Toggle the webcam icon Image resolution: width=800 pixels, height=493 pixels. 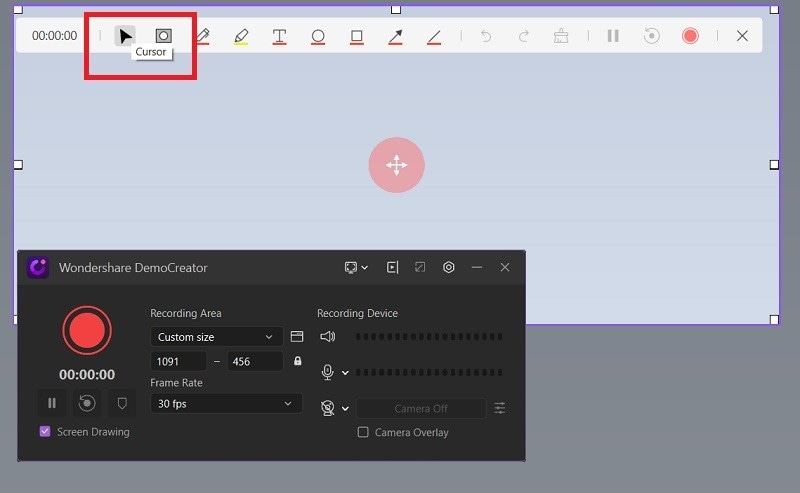click(328, 408)
